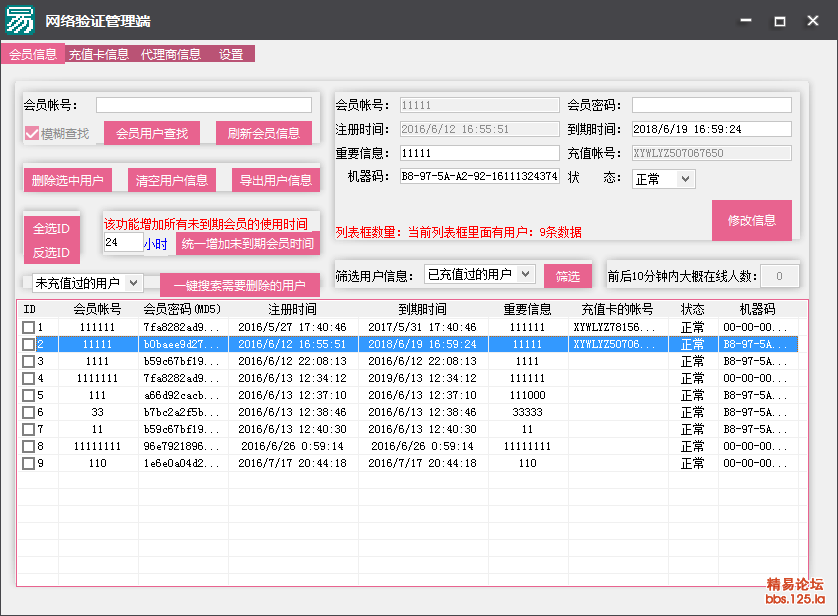This screenshot has width=838, height=616.
Task: Click the 导出用户信息 button
Action: coord(276,180)
